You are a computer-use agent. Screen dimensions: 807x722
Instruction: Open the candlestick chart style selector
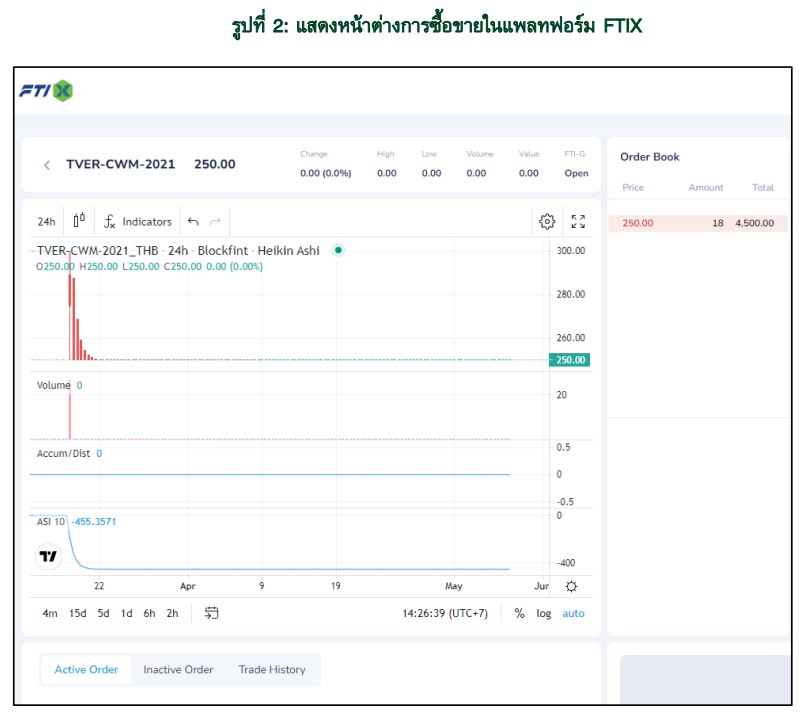click(x=79, y=221)
